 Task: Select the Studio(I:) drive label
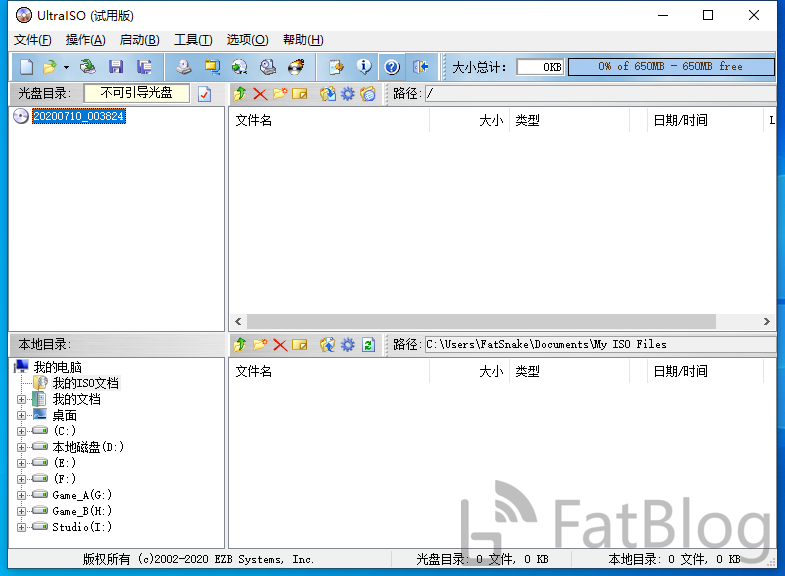[x=82, y=527]
